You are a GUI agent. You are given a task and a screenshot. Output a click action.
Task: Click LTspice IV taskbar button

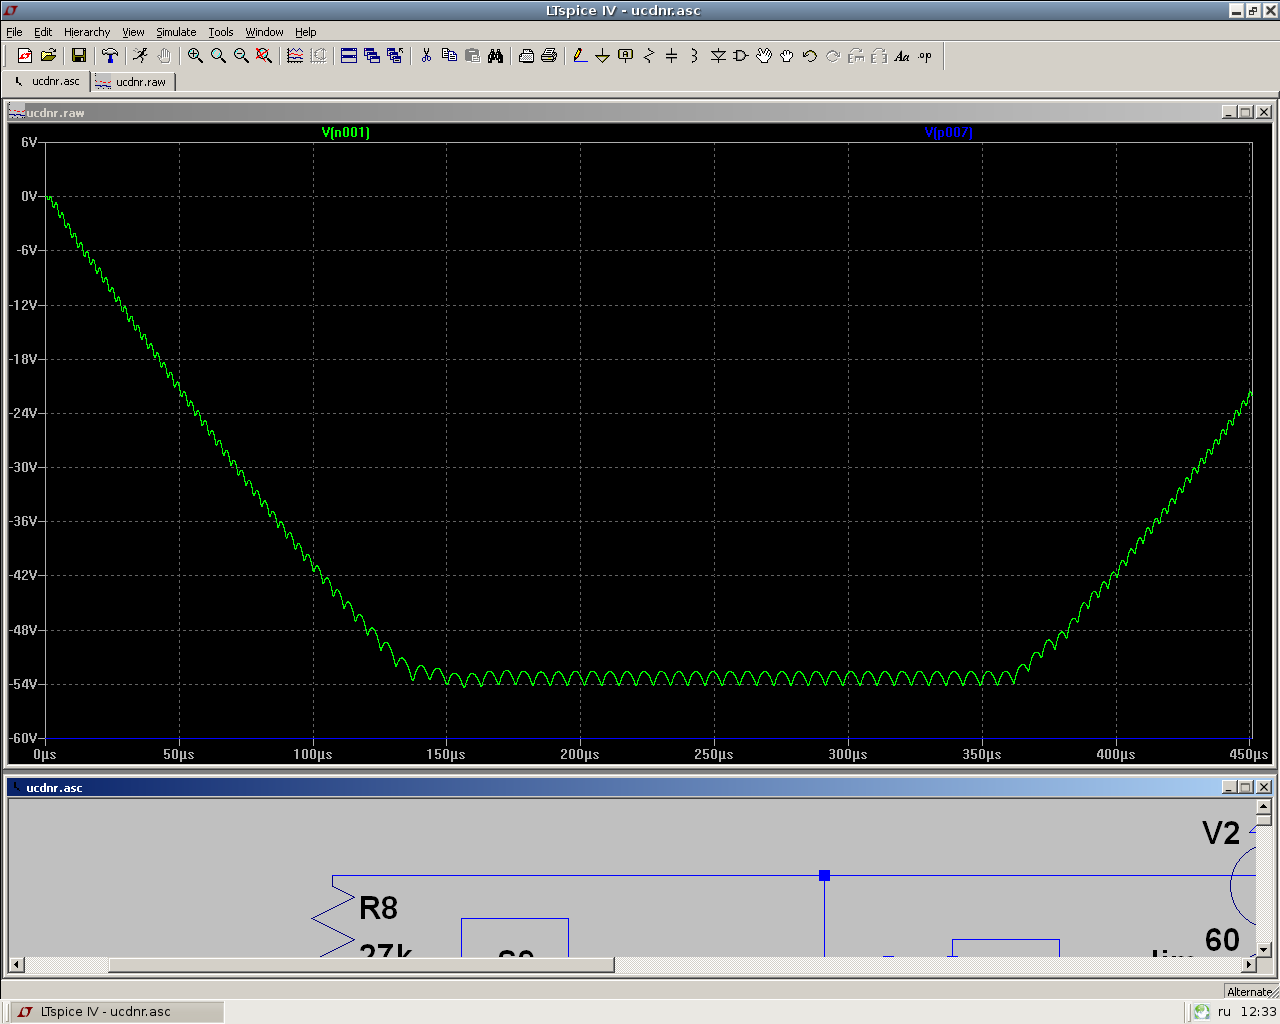point(117,1011)
